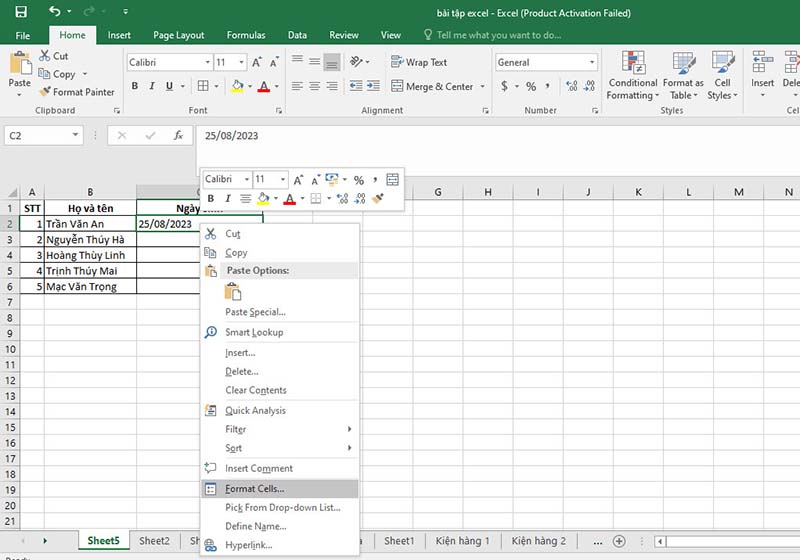Screen dimensions: 800x560
Task: Expand the Sort submenu
Action: (x=280, y=448)
